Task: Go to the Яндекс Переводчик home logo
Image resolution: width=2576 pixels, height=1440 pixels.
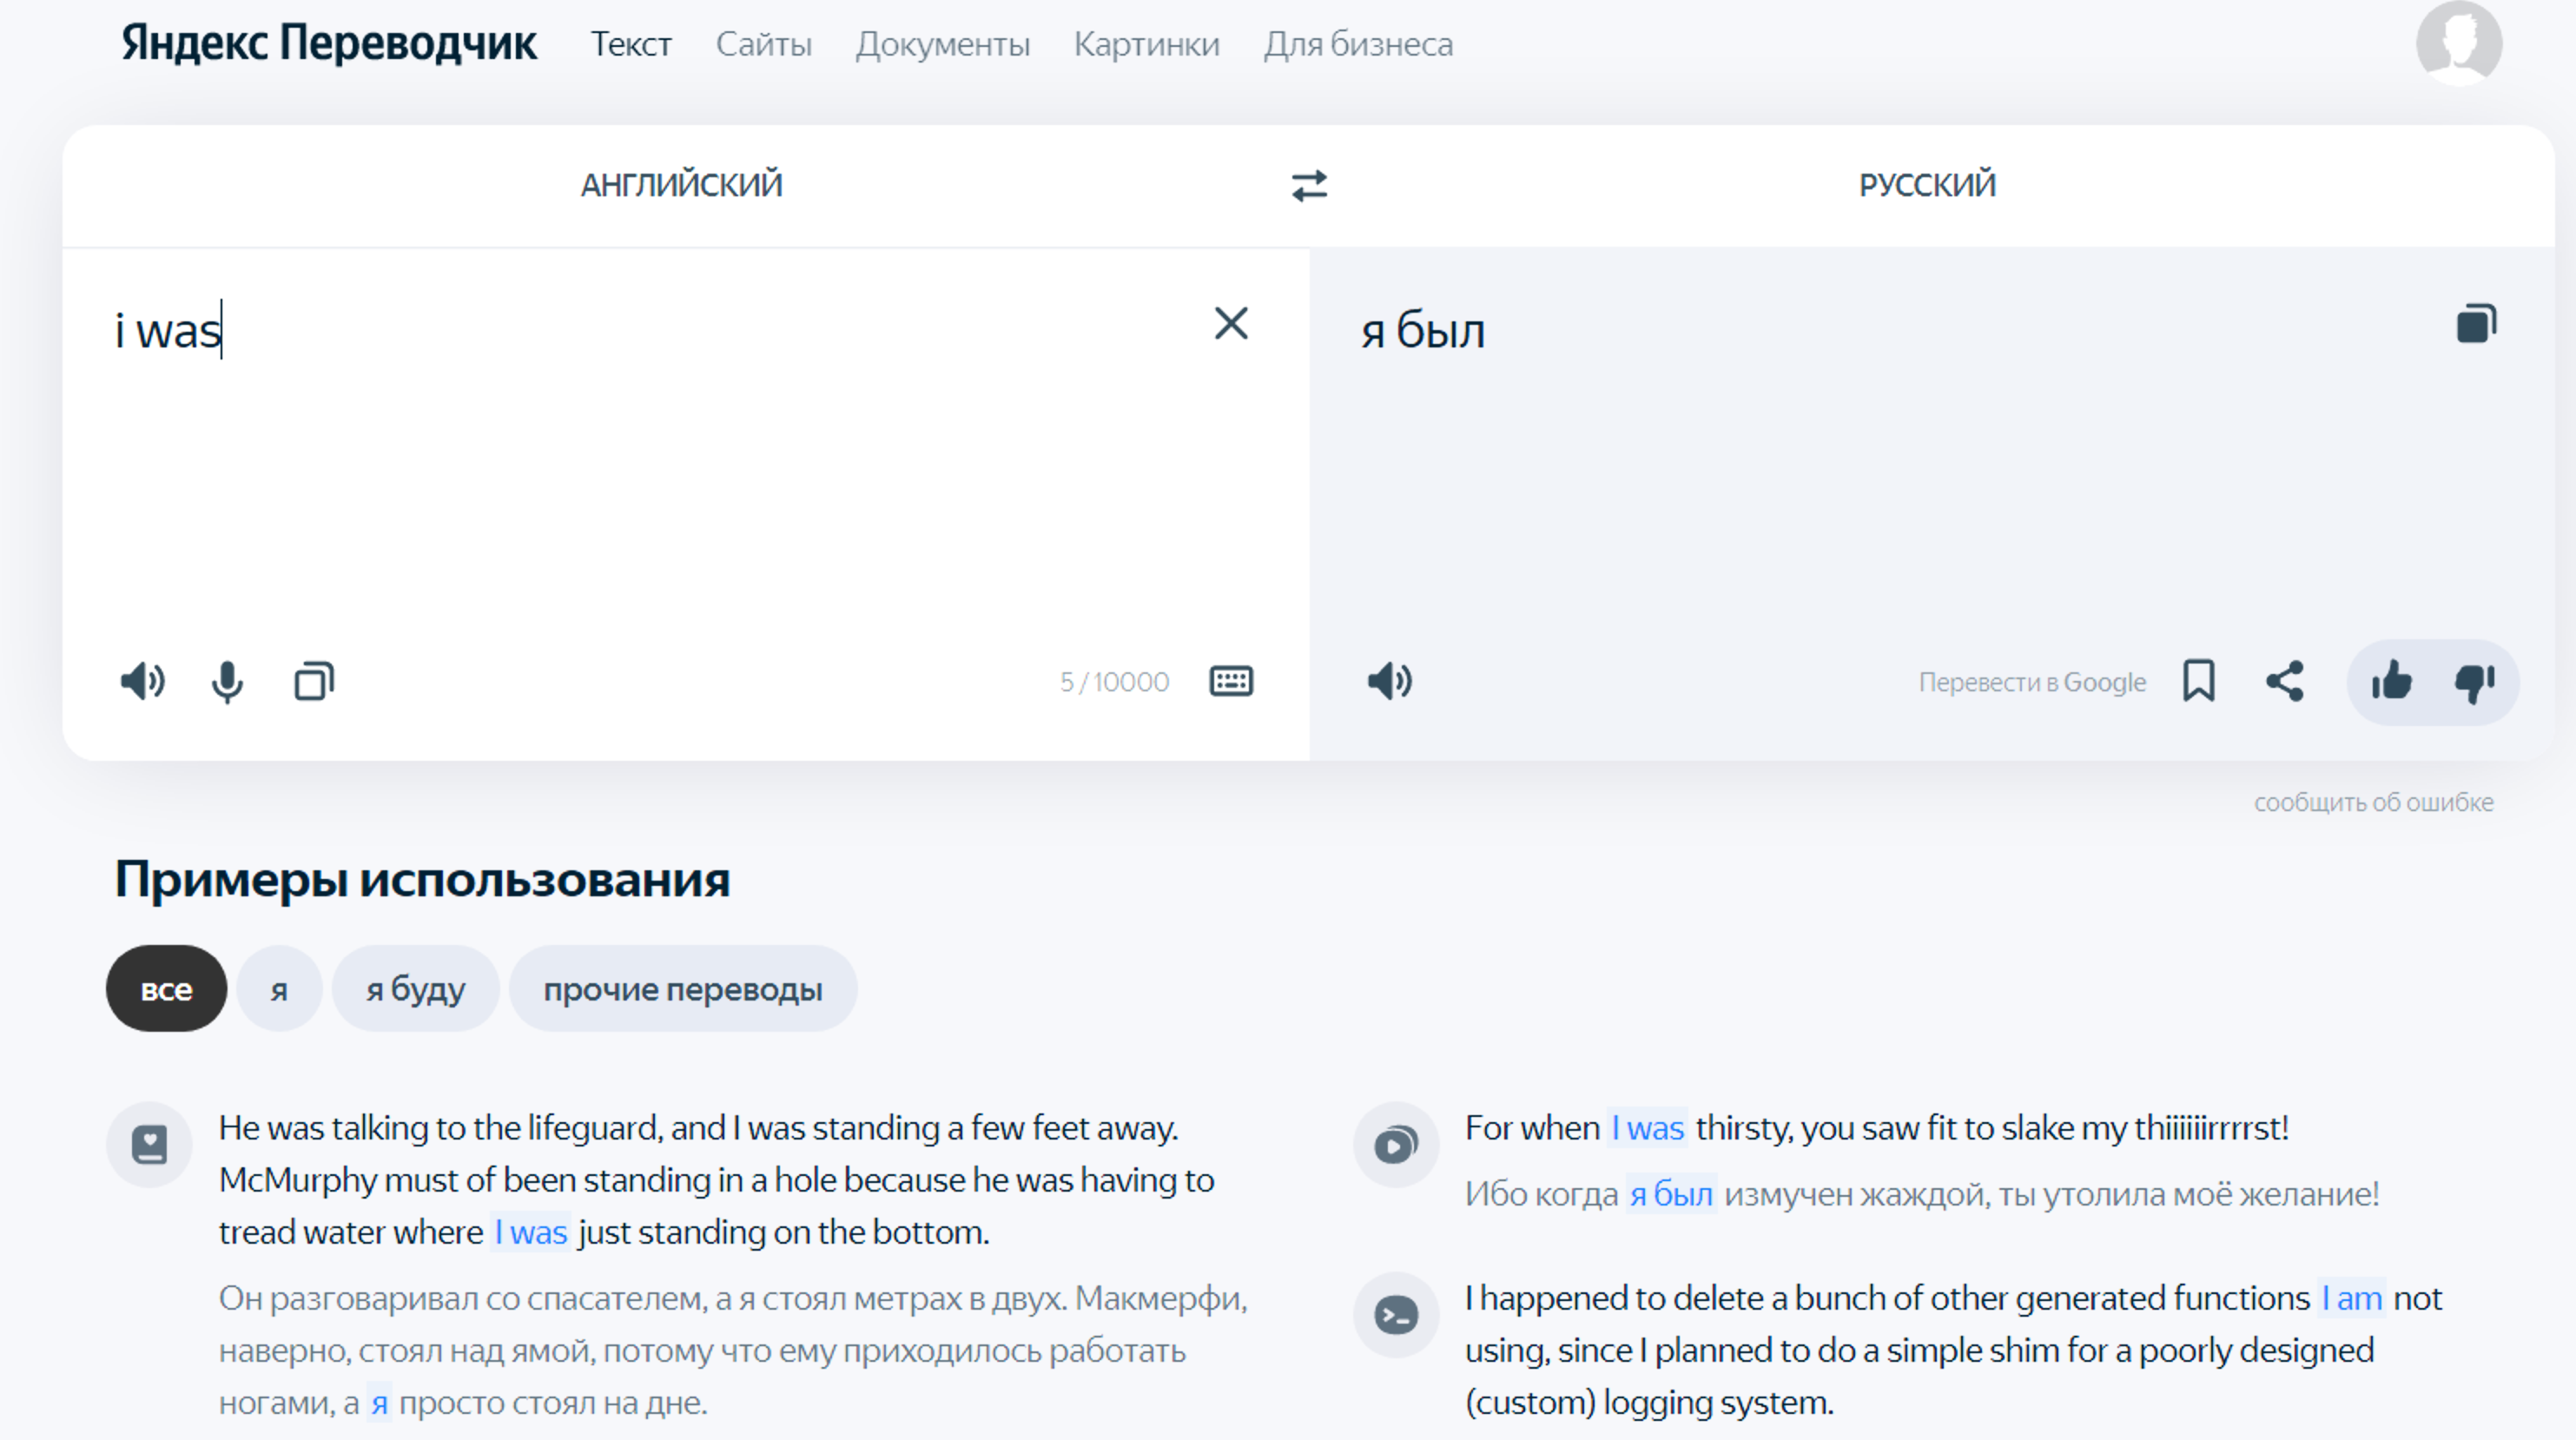Action: click(329, 43)
